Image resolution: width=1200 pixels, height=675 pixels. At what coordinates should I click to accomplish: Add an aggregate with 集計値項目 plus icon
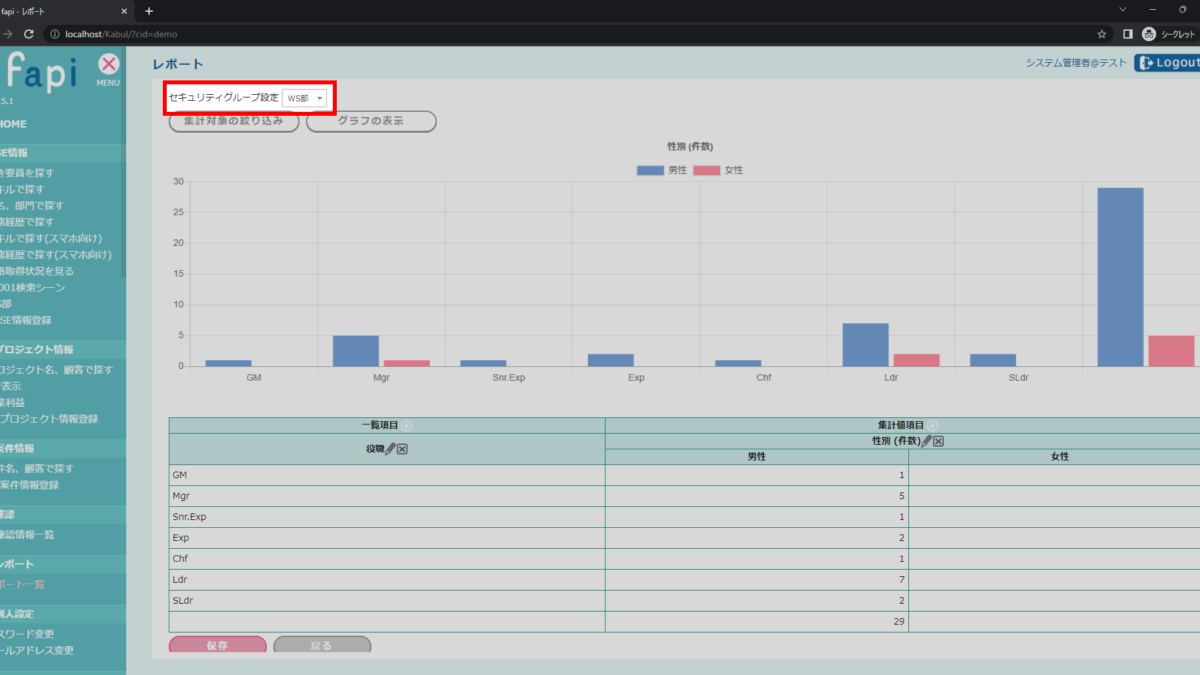(932, 426)
